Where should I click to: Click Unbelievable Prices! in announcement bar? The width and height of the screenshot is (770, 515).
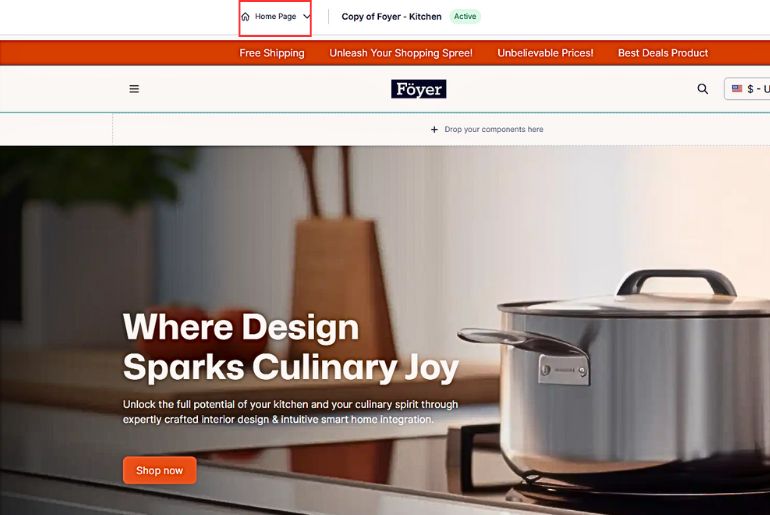click(x=545, y=53)
